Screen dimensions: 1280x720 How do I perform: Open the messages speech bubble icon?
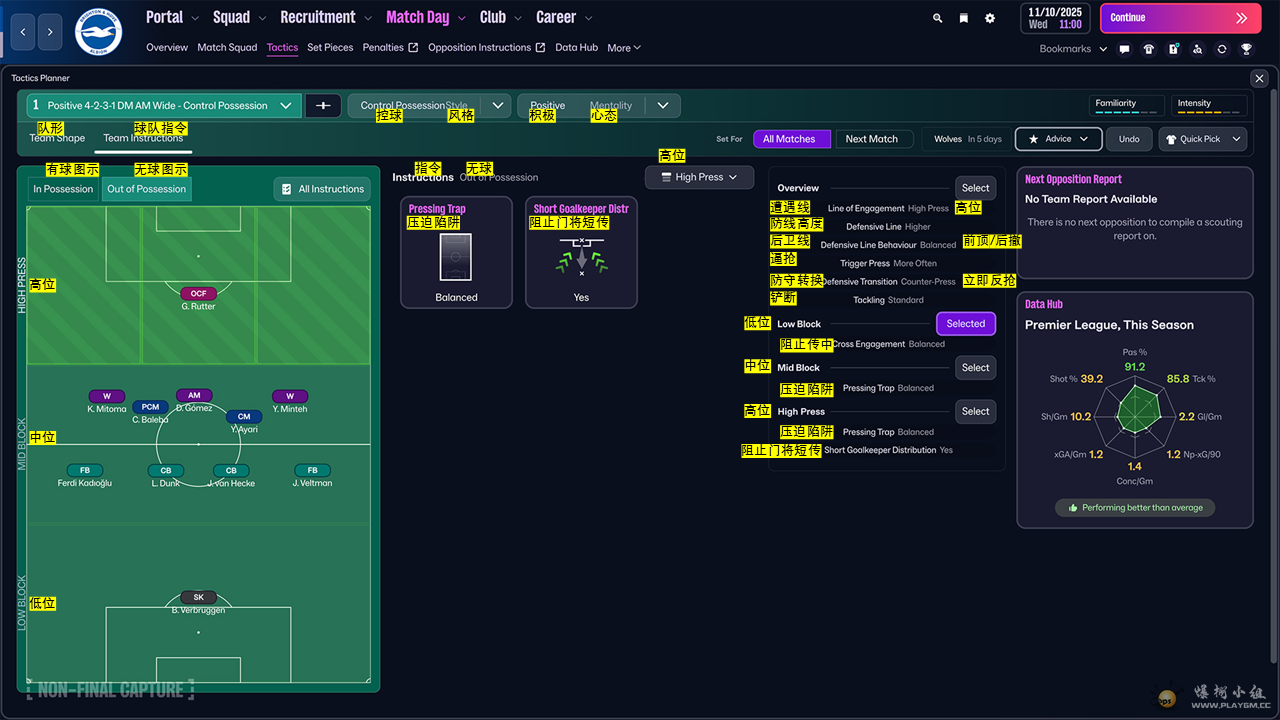1124,49
